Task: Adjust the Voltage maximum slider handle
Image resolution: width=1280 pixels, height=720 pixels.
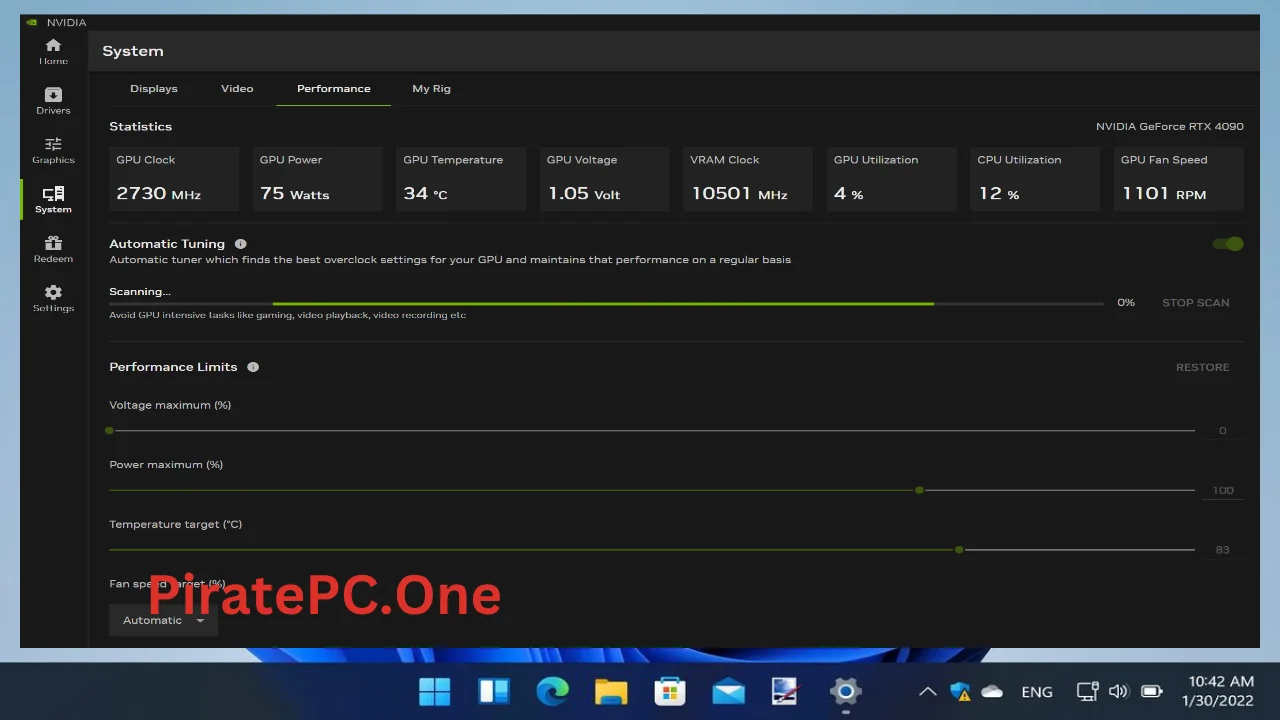Action: (x=109, y=430)
